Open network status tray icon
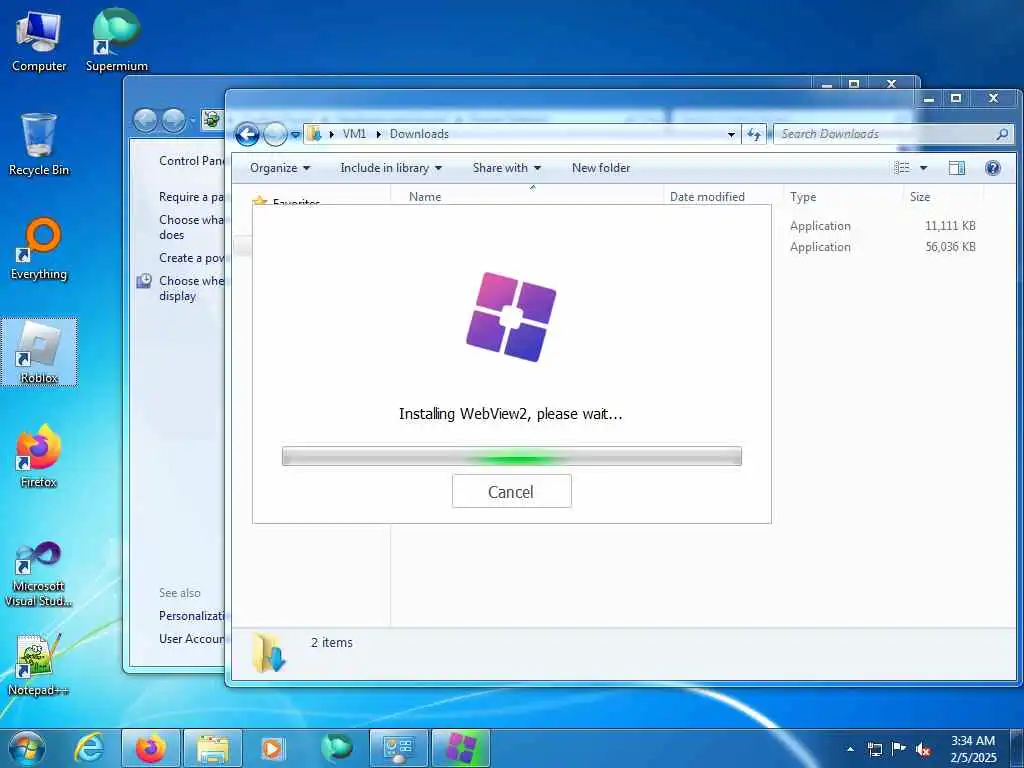 (874, 749)
